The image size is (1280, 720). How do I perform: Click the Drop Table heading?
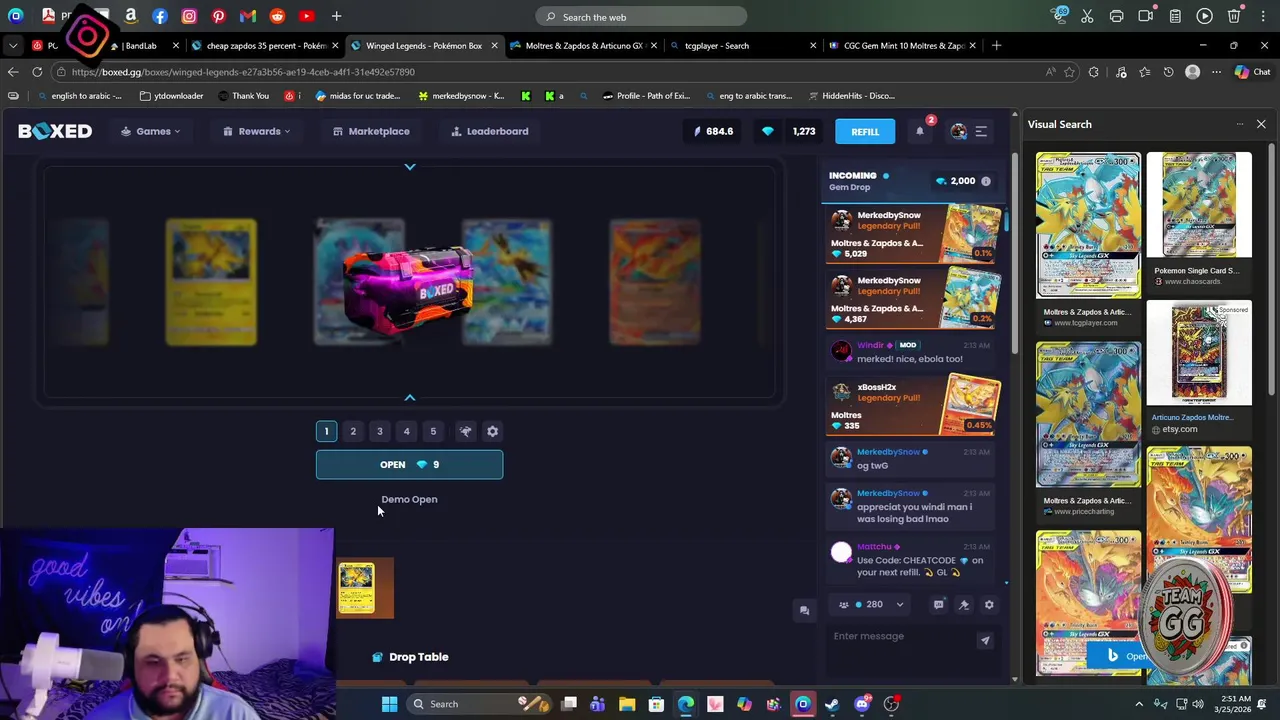[418, 657]
